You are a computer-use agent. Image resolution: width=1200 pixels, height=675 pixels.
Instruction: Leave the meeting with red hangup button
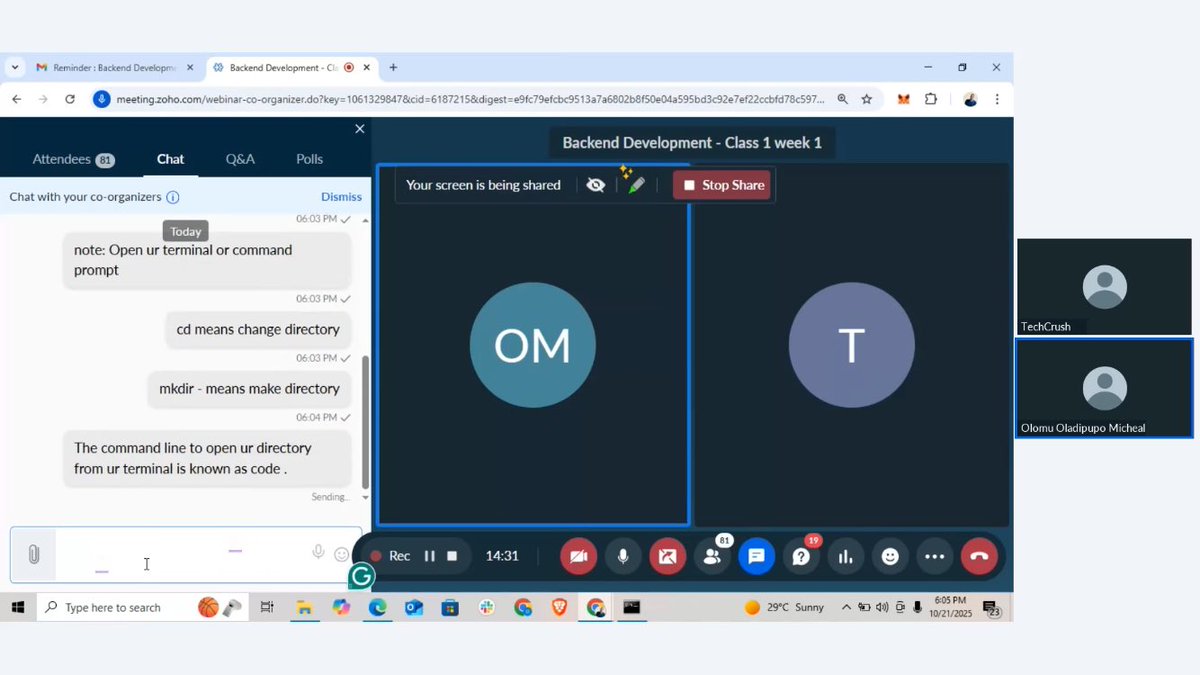point(979,557)
